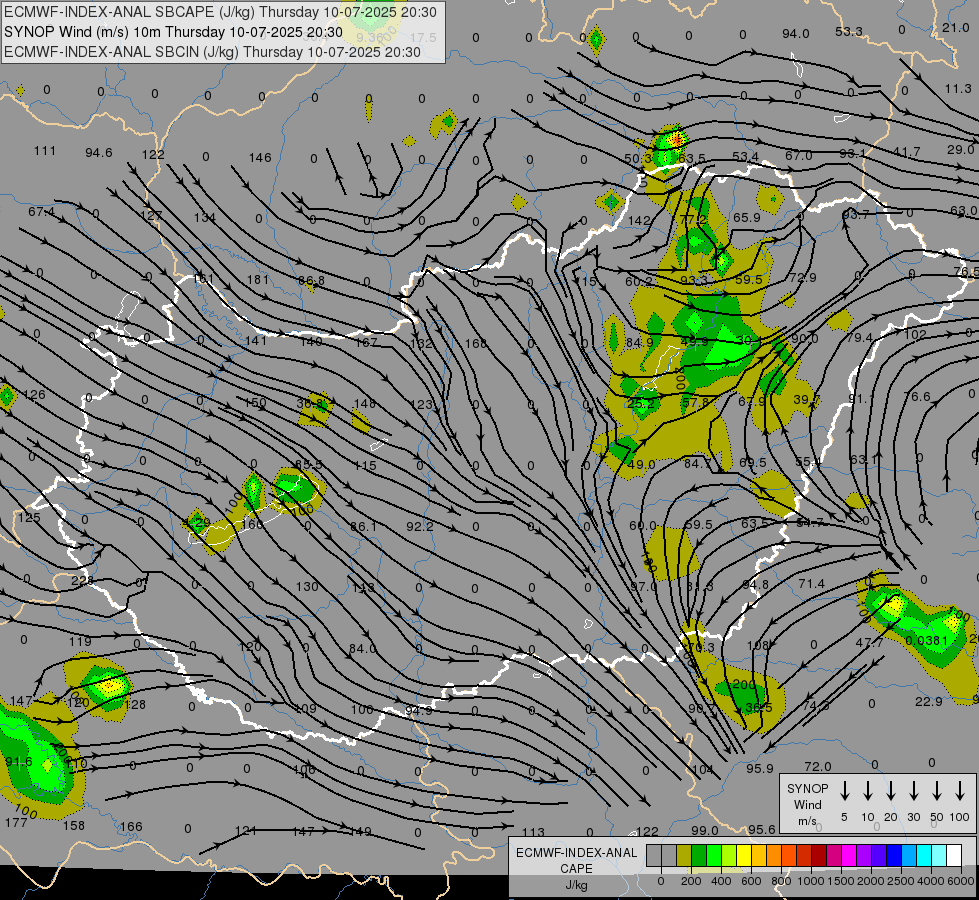
Task: Click the 400 tick label on CAPE scale
Action: click(x=721, y=881)
